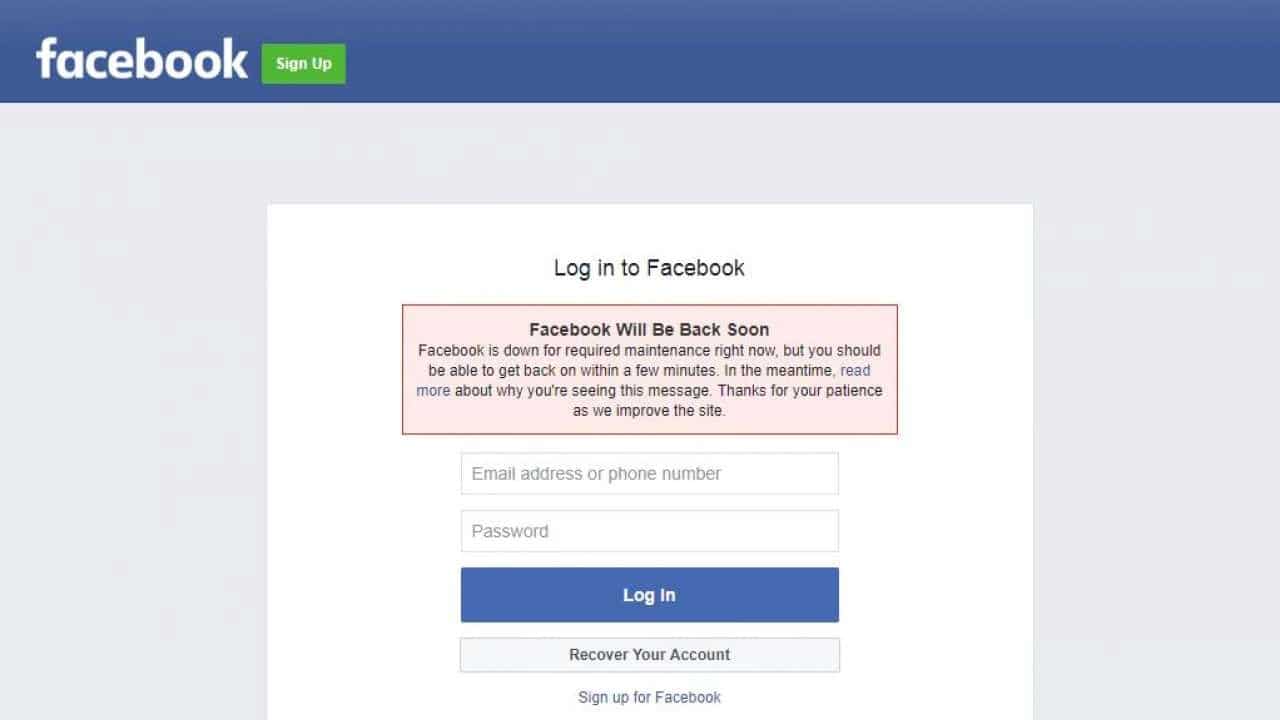Place cursor in the email or phone box
The height and width of the screenshot is (720, 1280).
[650, 474]
